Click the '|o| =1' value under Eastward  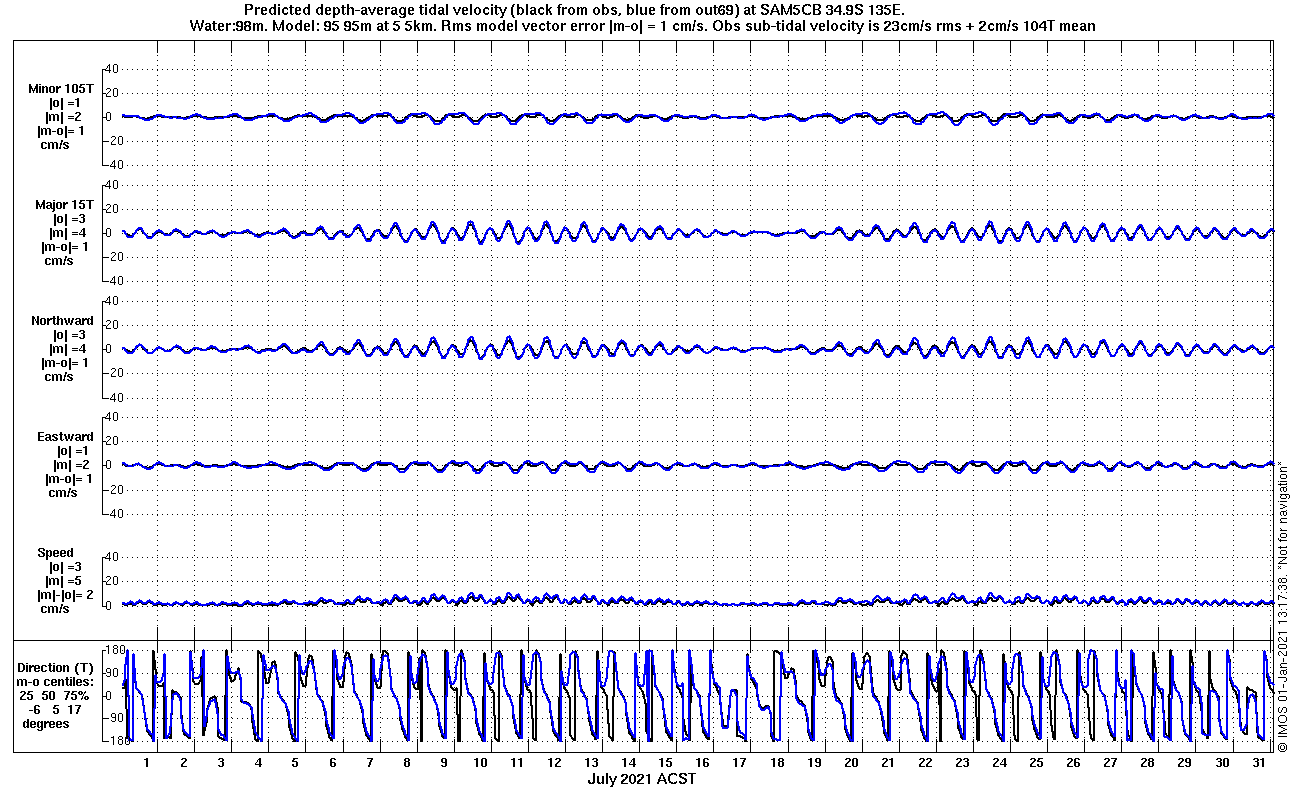tap(72, 451)
